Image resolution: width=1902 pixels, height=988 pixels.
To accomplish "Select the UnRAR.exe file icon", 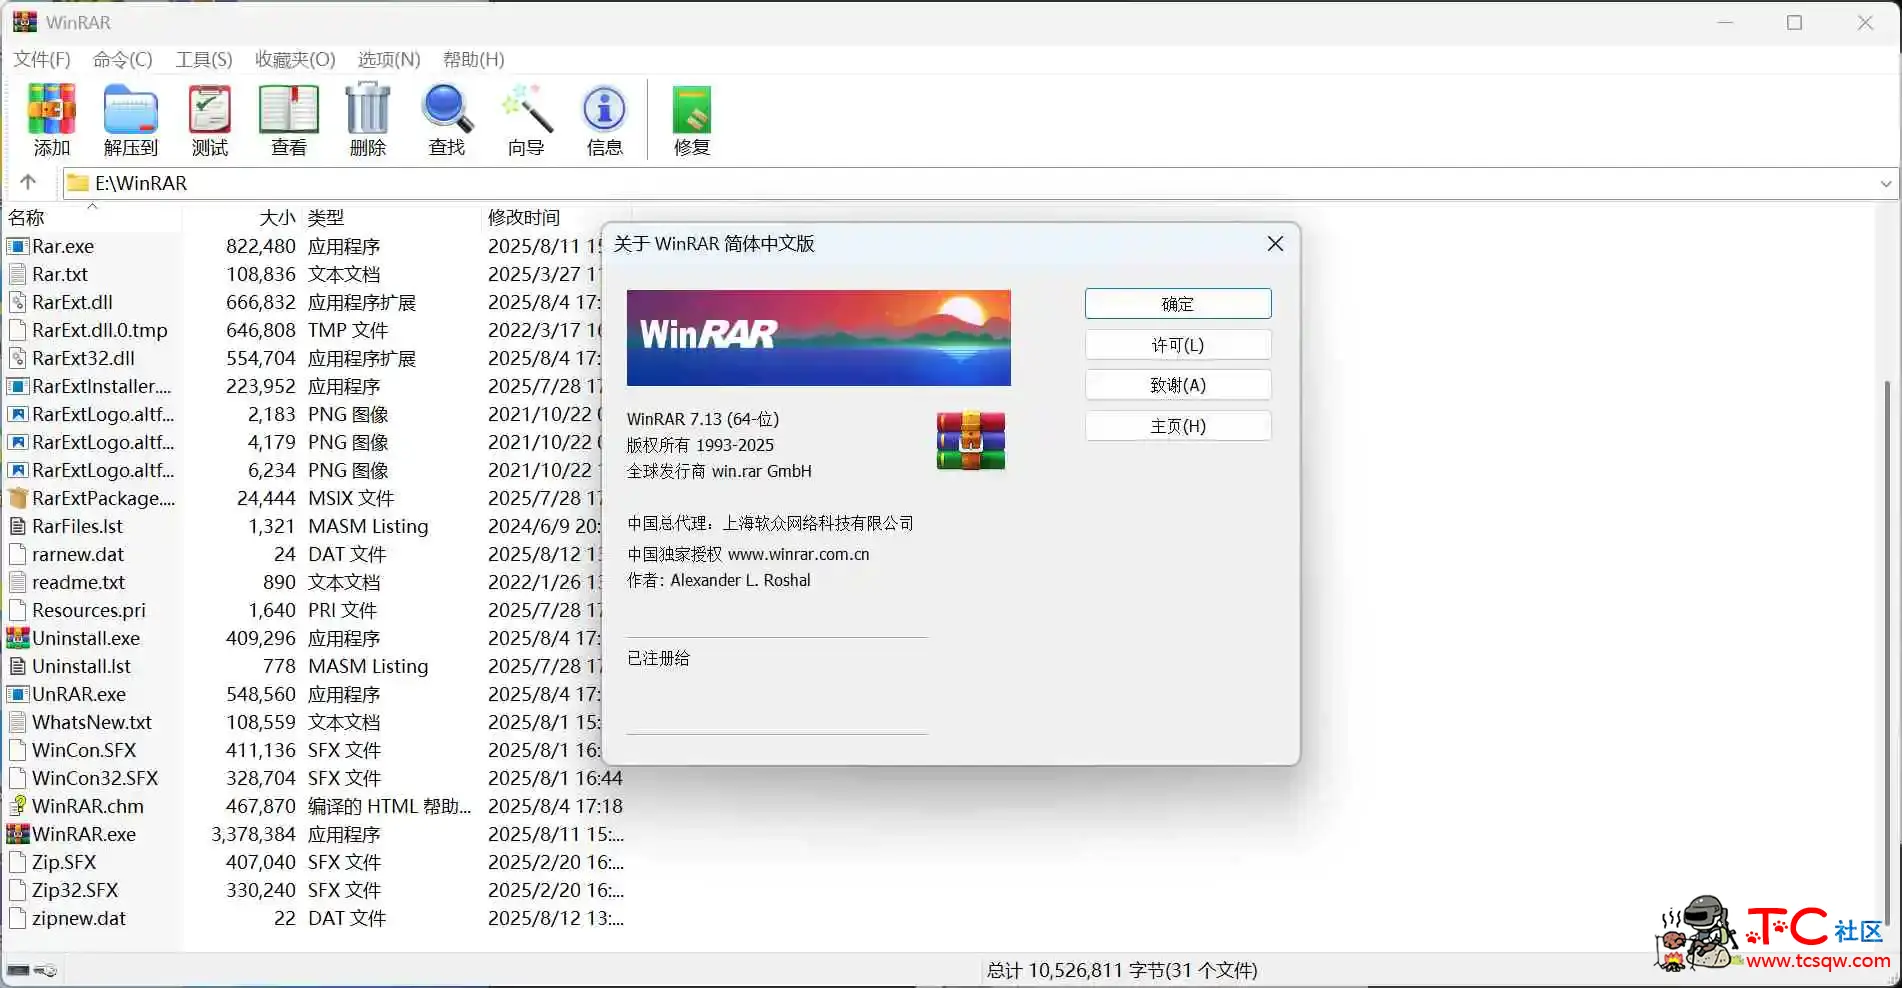I will click(x=17, y=694).
